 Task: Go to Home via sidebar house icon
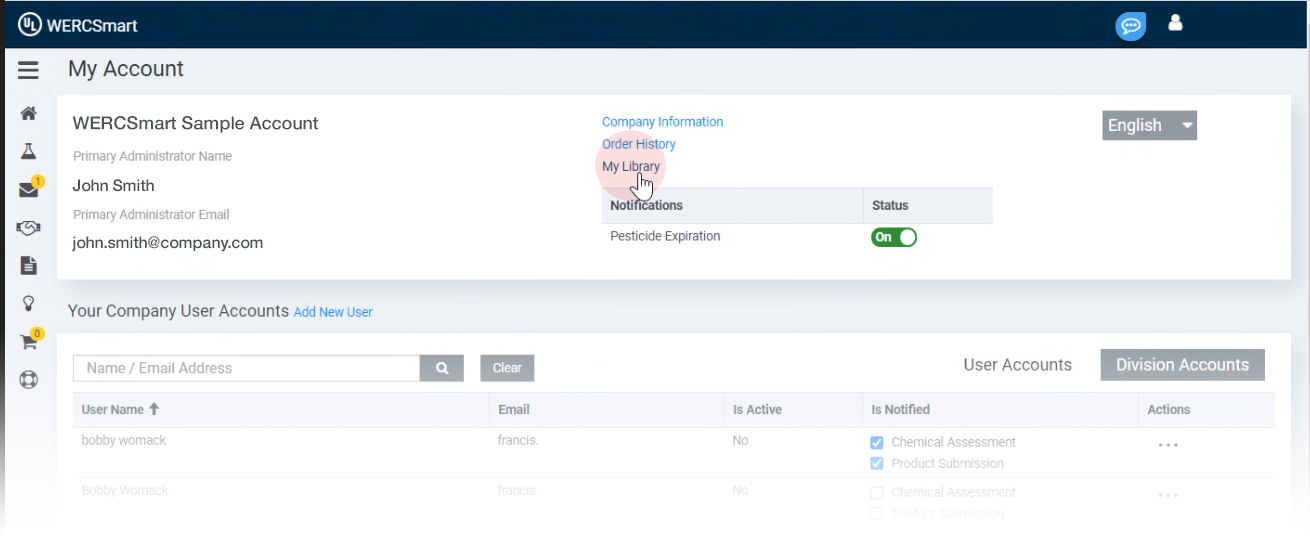point(28,114)
